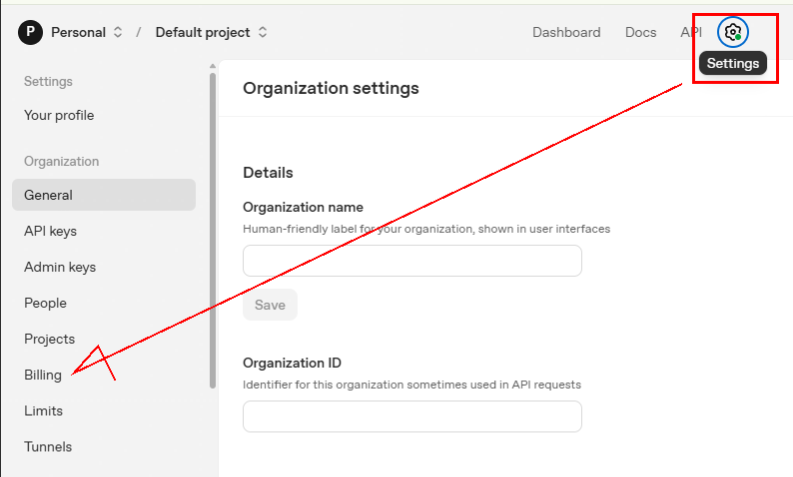This screenshot has height=477, width=793.
Task: Click the sidebar vertical scrollbar
Action: click(212, 230)
